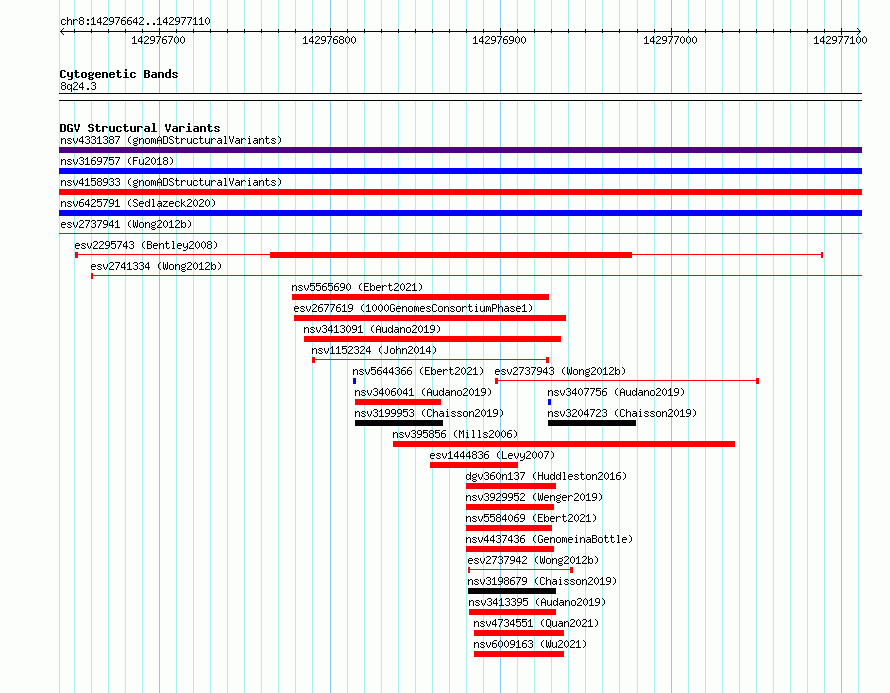This screenshot has width=890, height=693.
Task: Click the thin red line under nsv1152324
Action: coord(430,360)
